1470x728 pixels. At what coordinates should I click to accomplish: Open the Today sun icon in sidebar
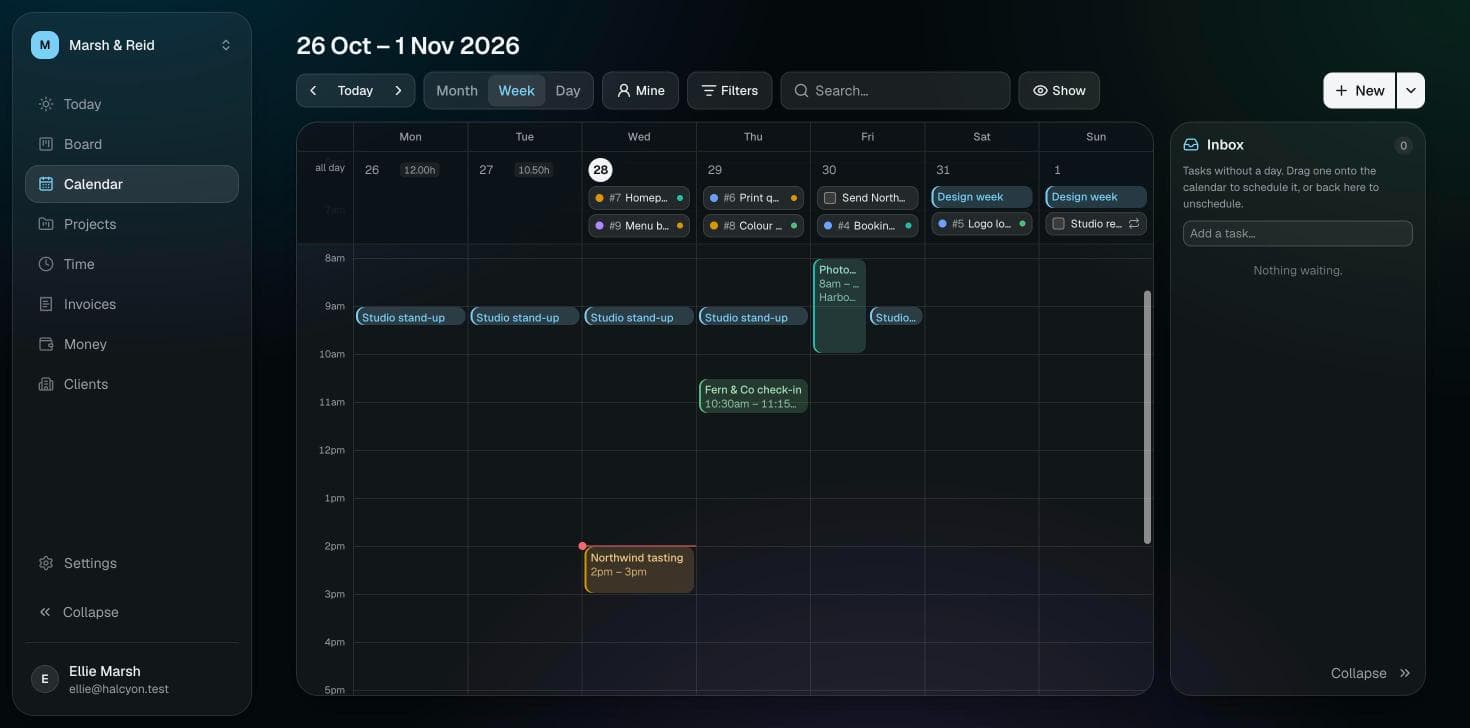pos(45,104)
